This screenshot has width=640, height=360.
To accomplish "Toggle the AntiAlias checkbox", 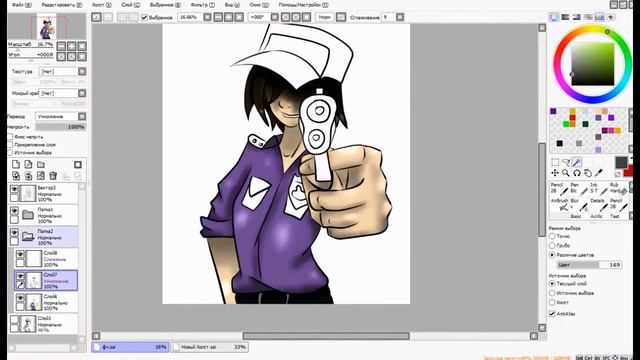I will [552, 313].
